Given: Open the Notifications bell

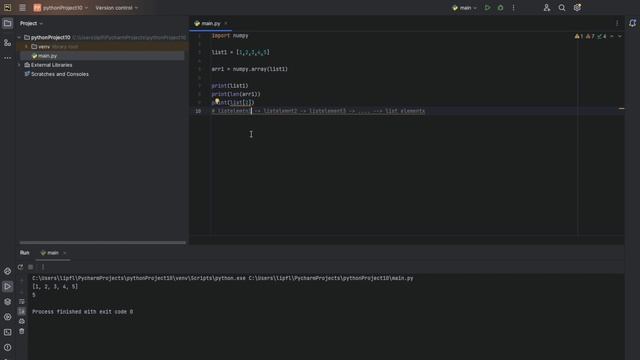Looking at the screenshot, I should [x=632, y=23].
